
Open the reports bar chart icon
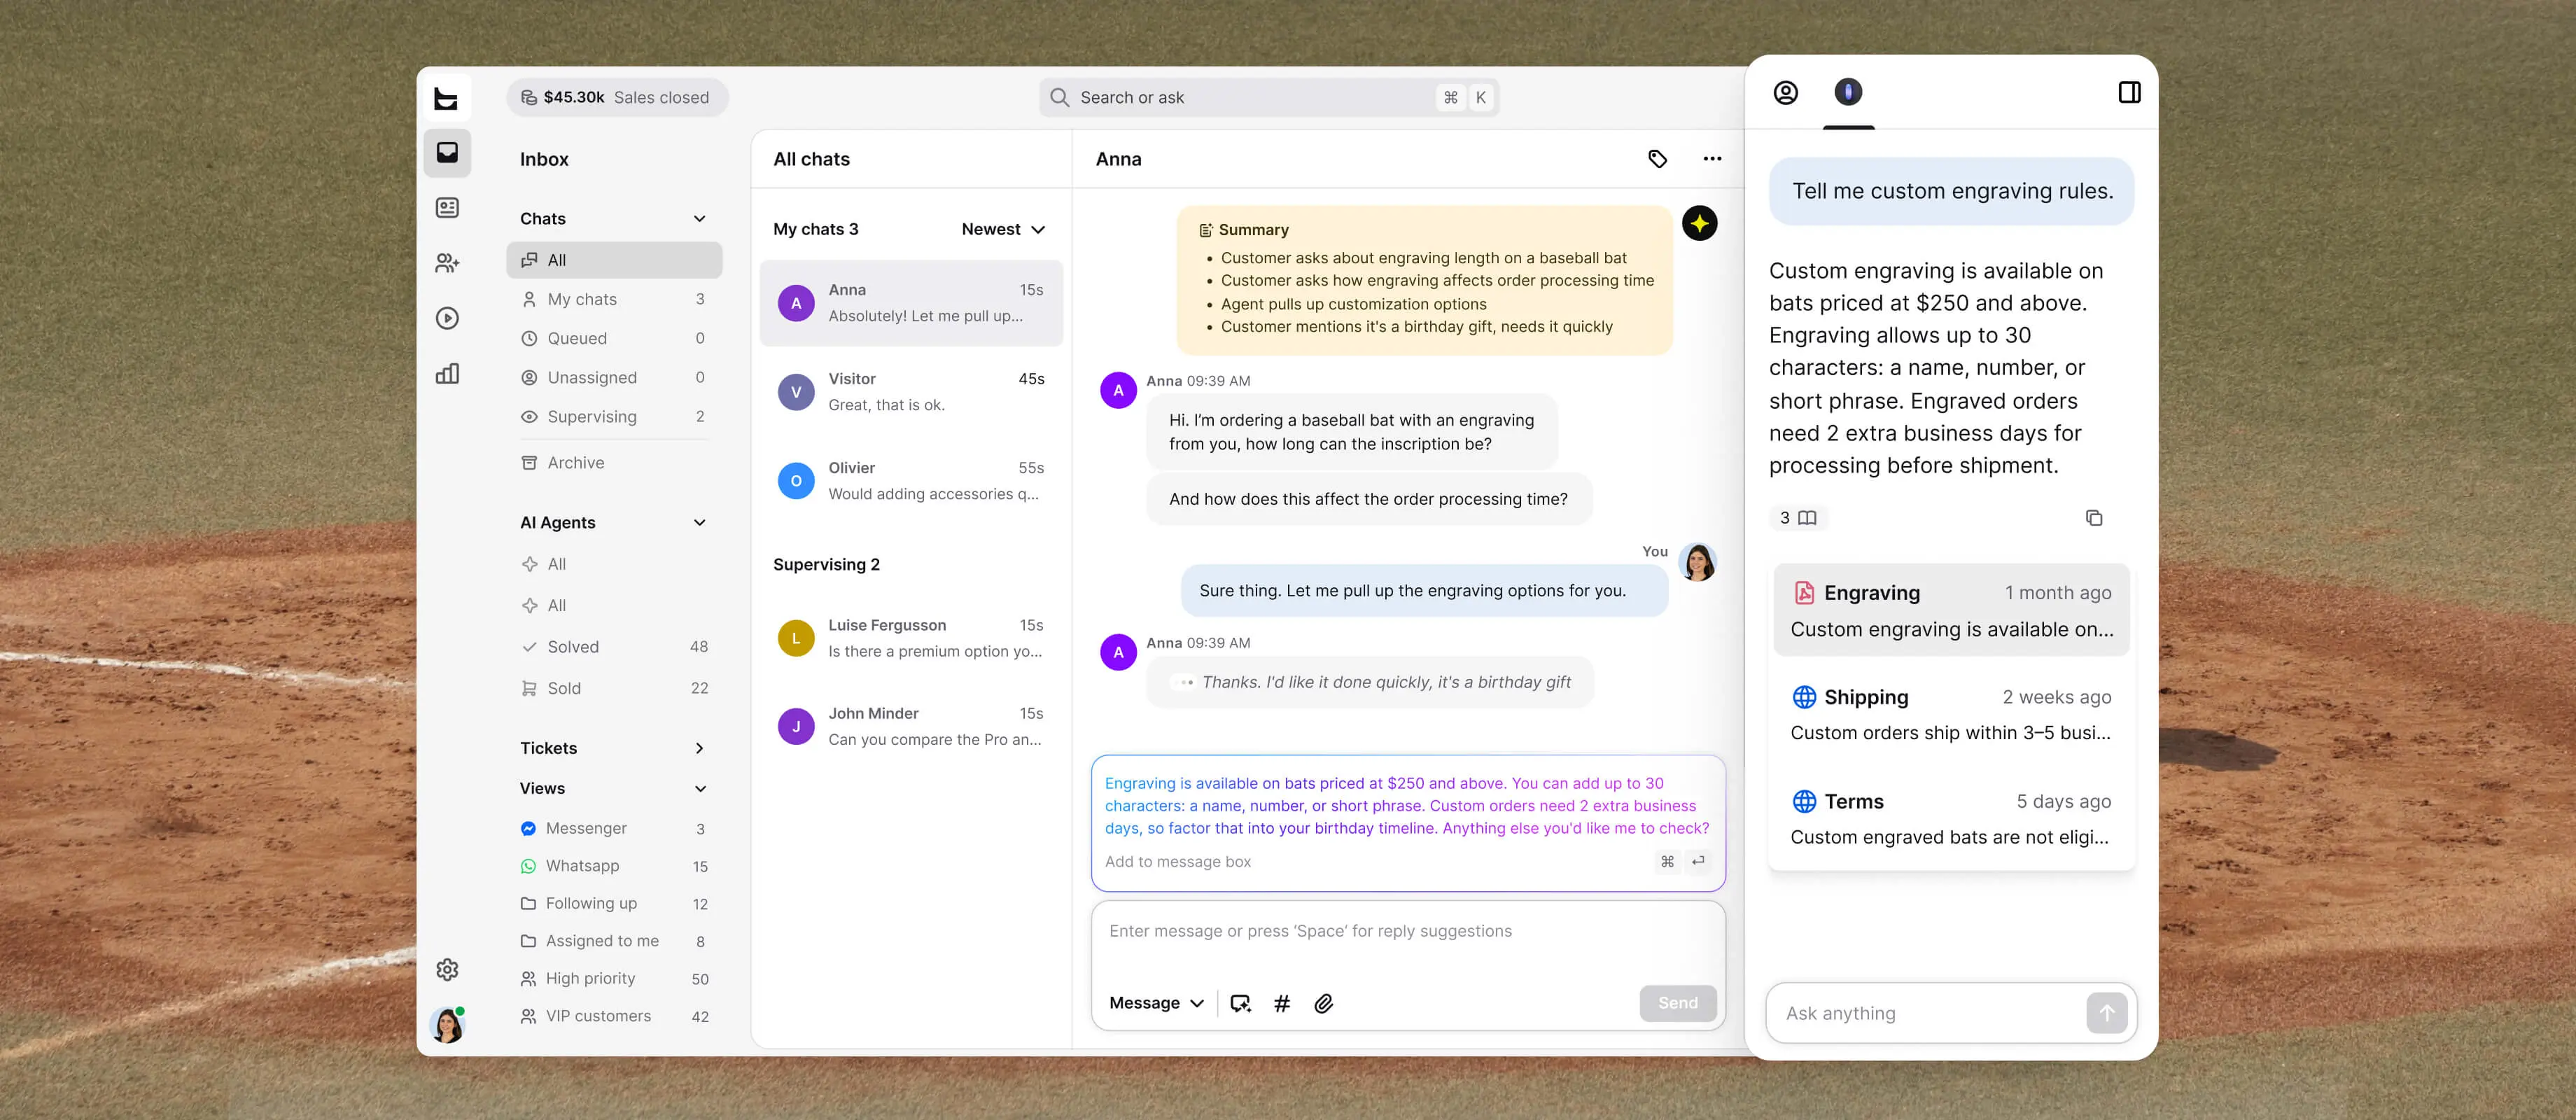(x=447, y=374)
